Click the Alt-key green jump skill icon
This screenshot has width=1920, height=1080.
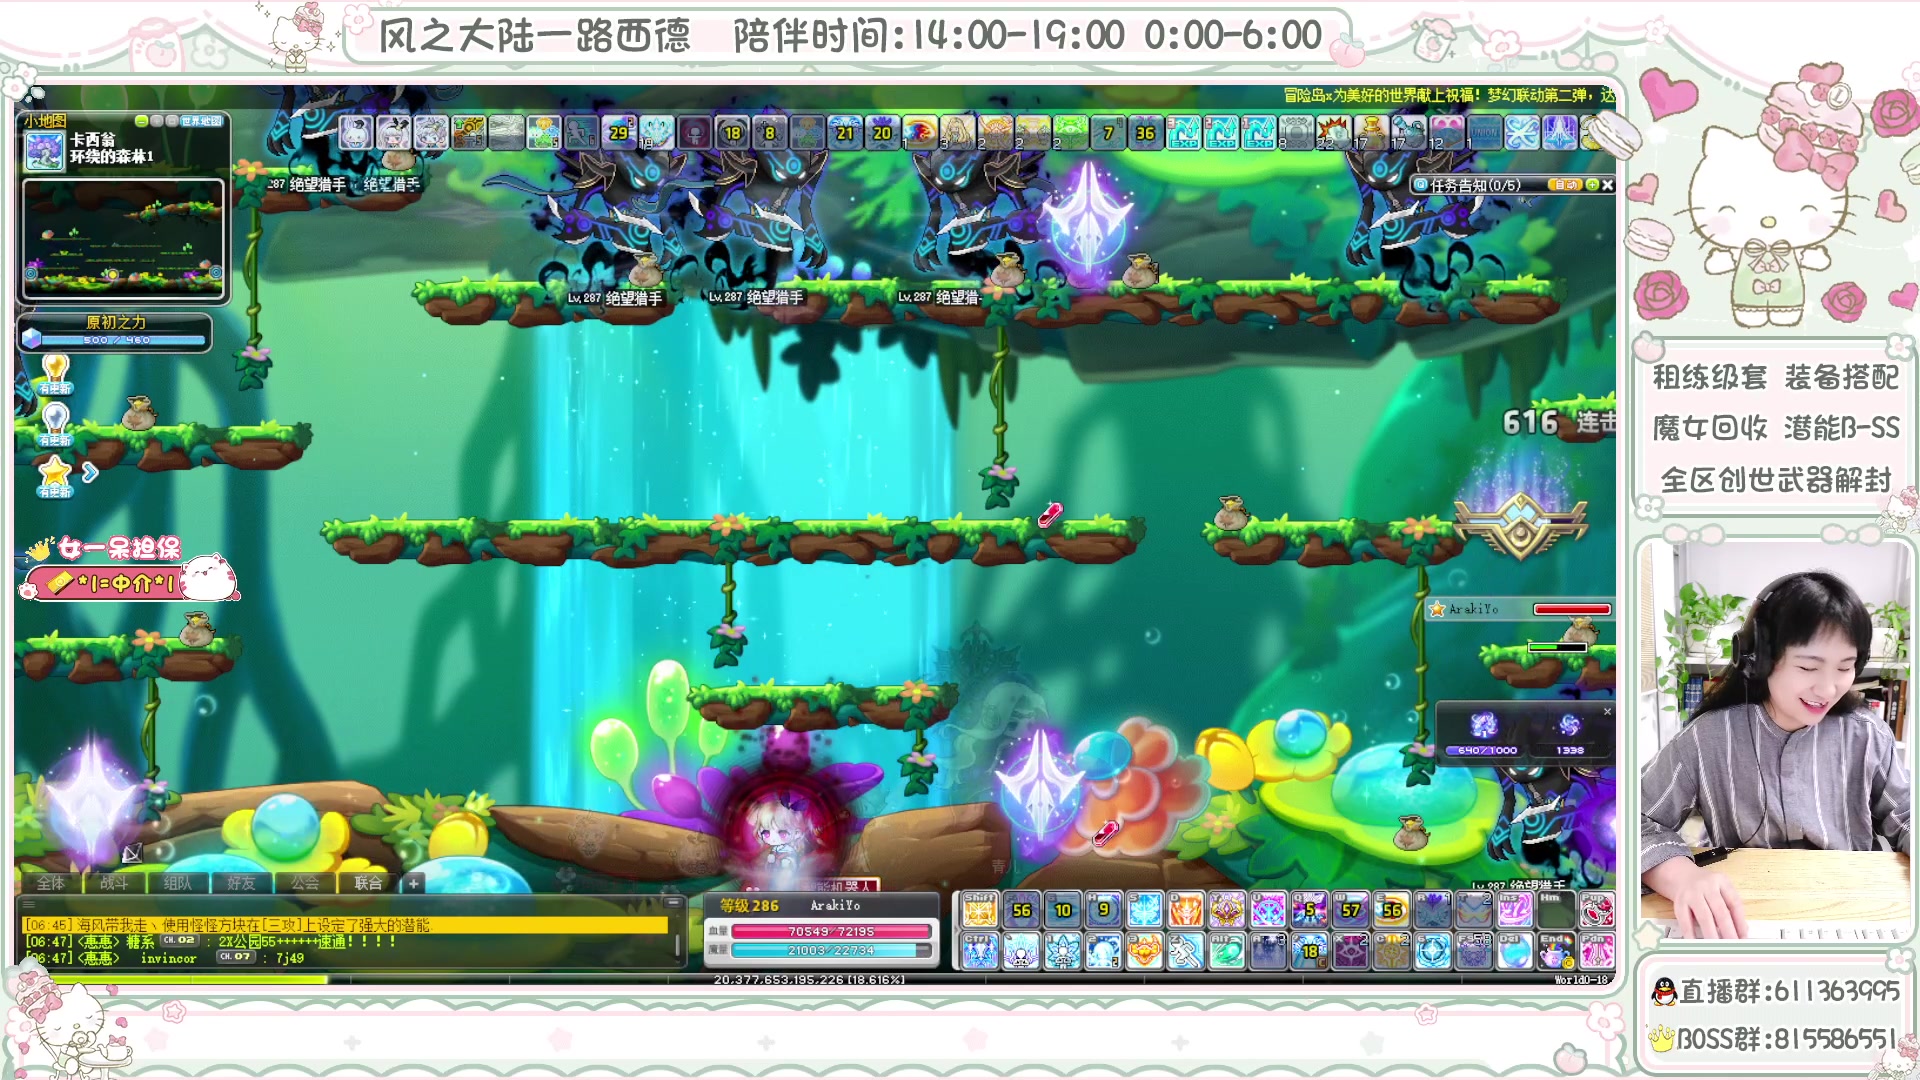coord(1227,951)
